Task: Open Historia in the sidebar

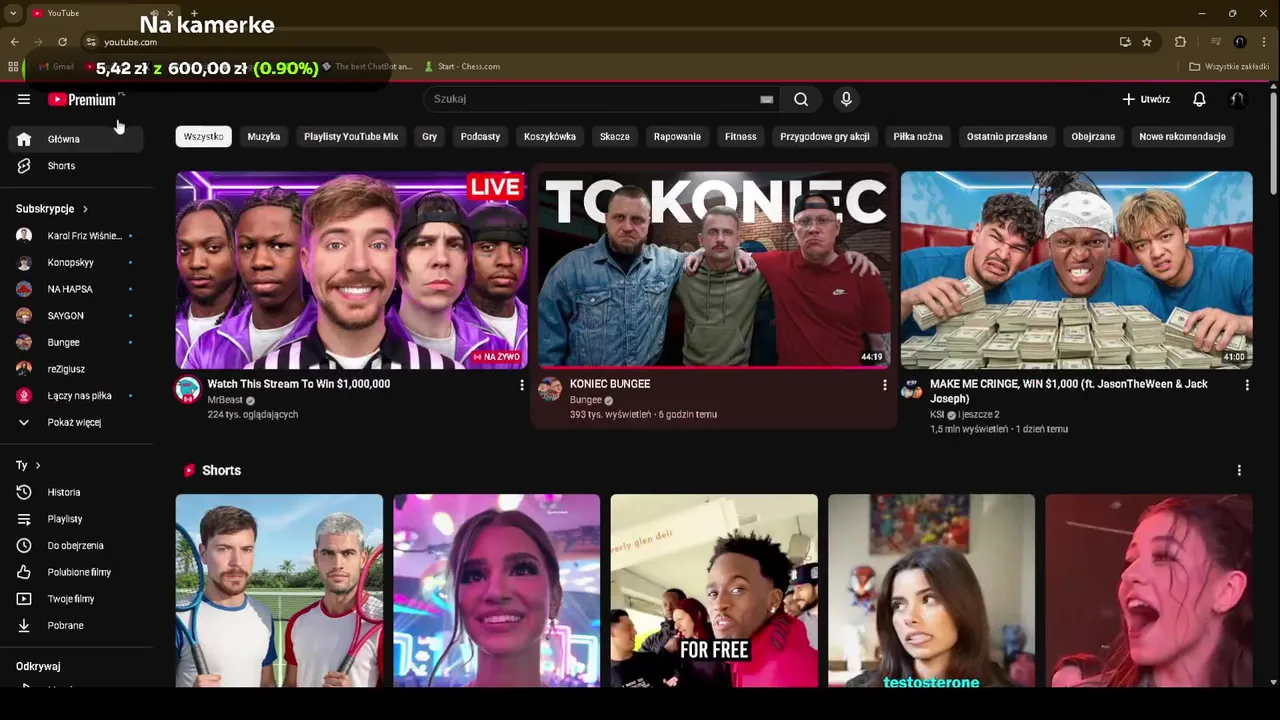Action: coord(76,492)
